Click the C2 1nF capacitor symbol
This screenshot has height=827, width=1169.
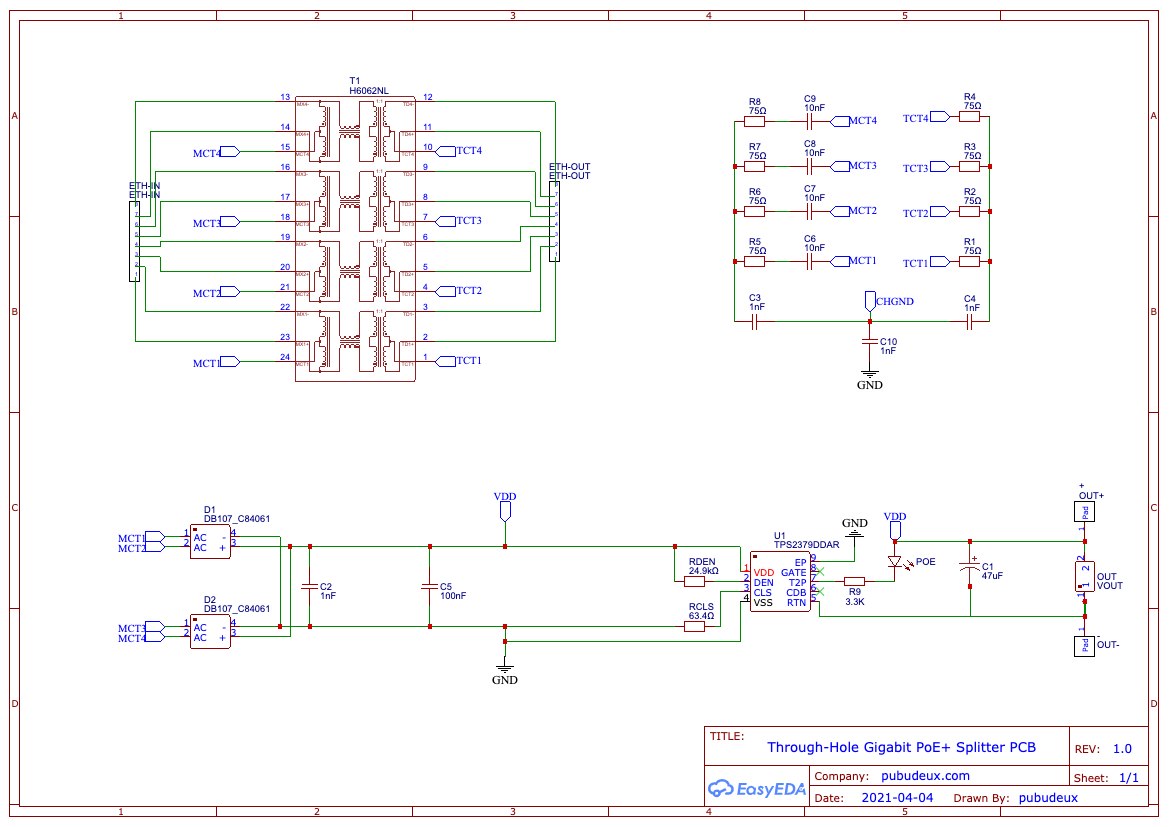point(309,587)
